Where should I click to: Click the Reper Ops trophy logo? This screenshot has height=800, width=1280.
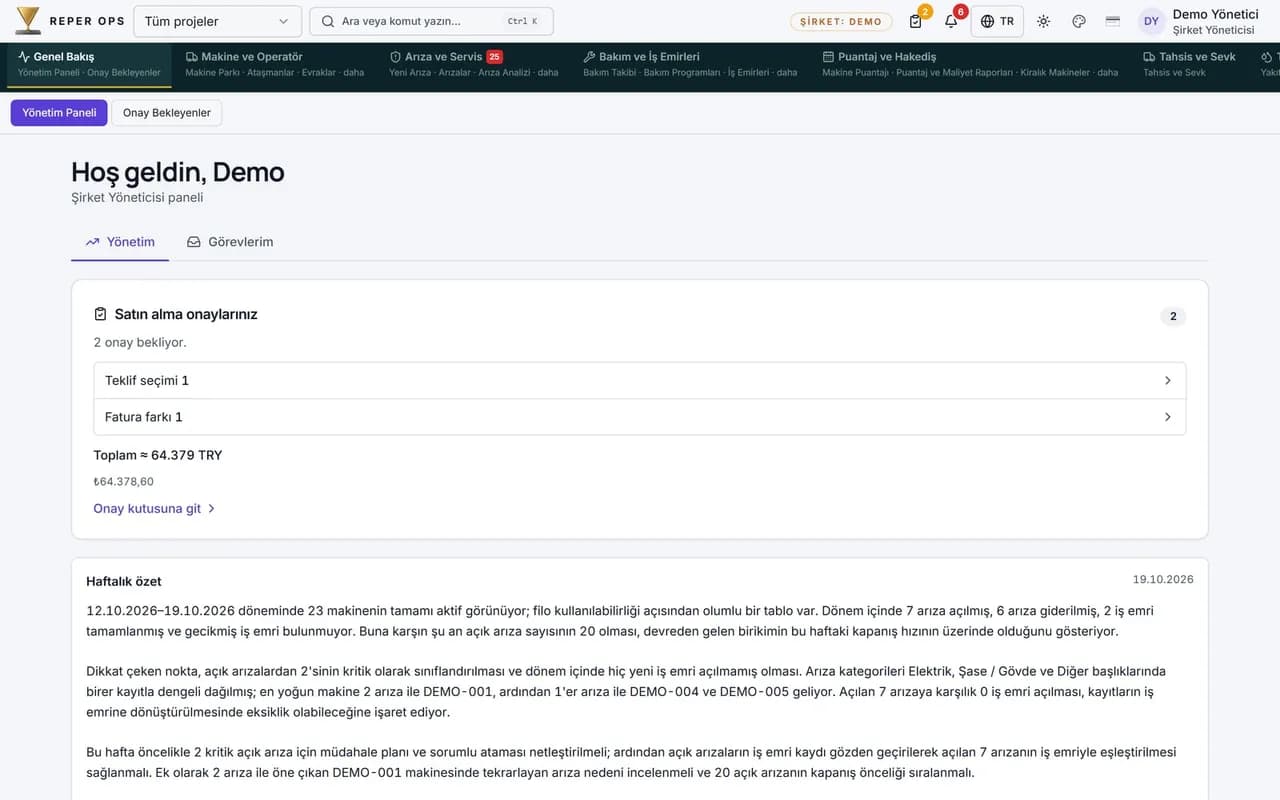(x=28, y=20)
